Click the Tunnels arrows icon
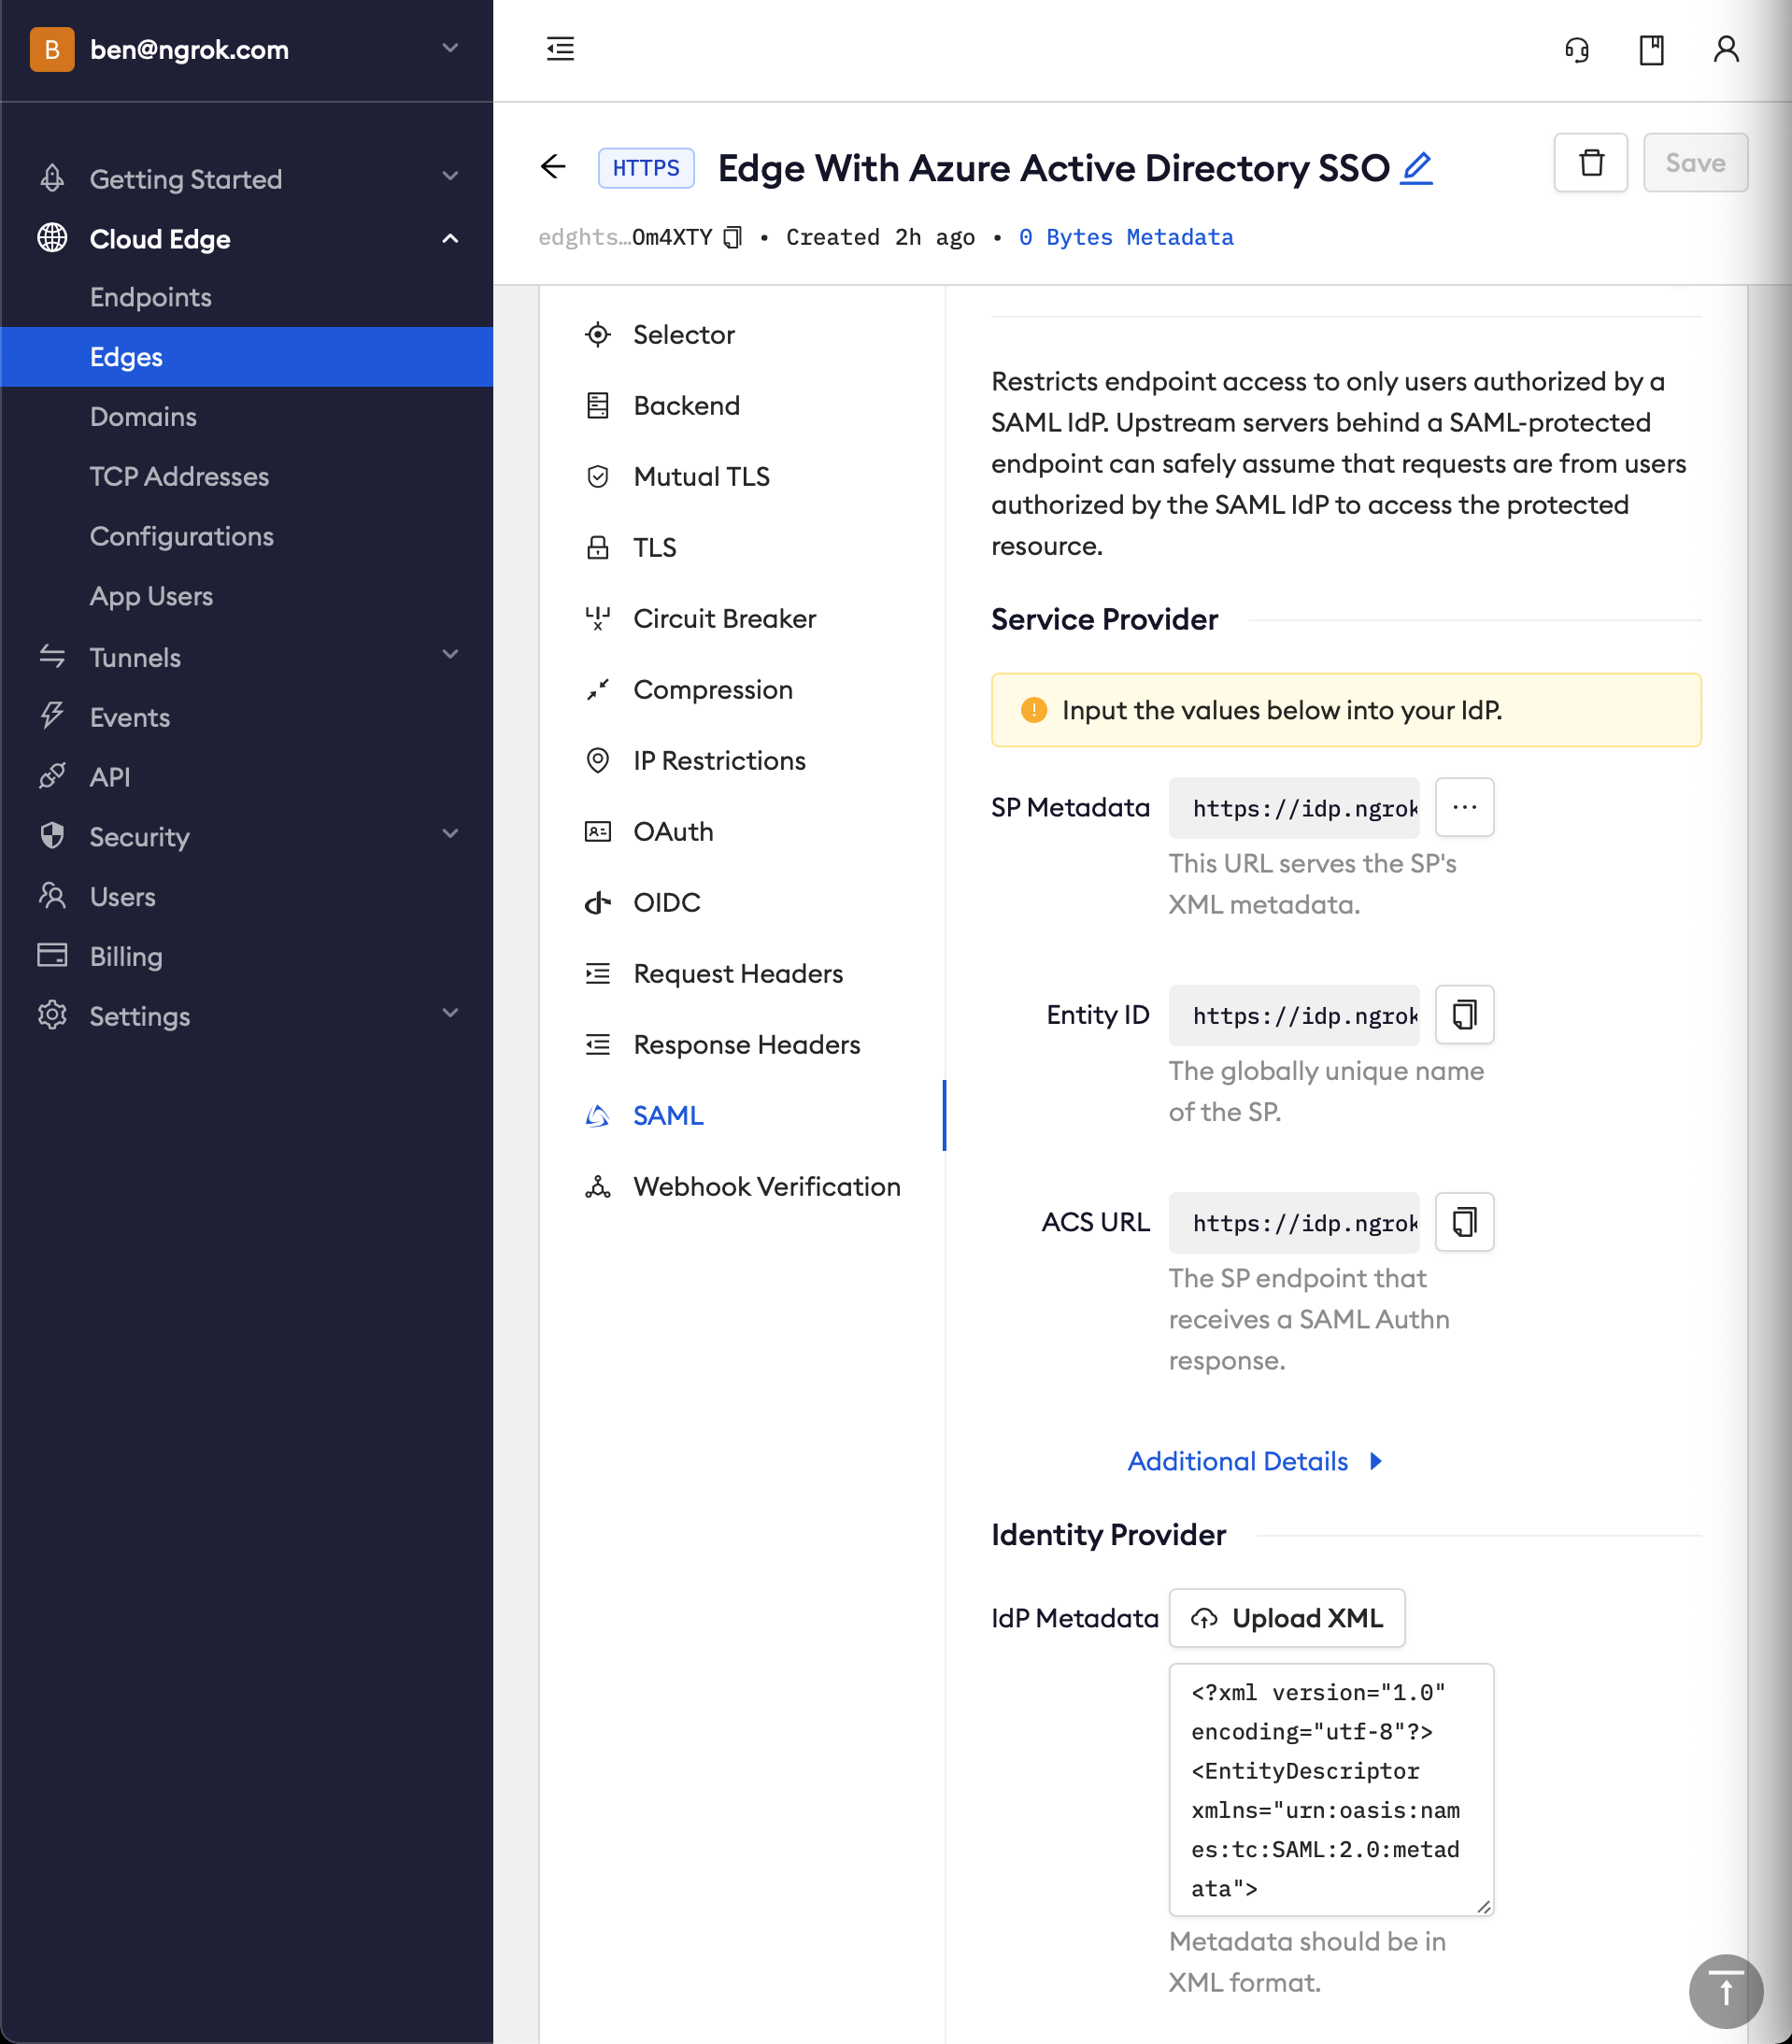Image resolution: width=1792 pixels, height=2044 pixels. (52, 656)
